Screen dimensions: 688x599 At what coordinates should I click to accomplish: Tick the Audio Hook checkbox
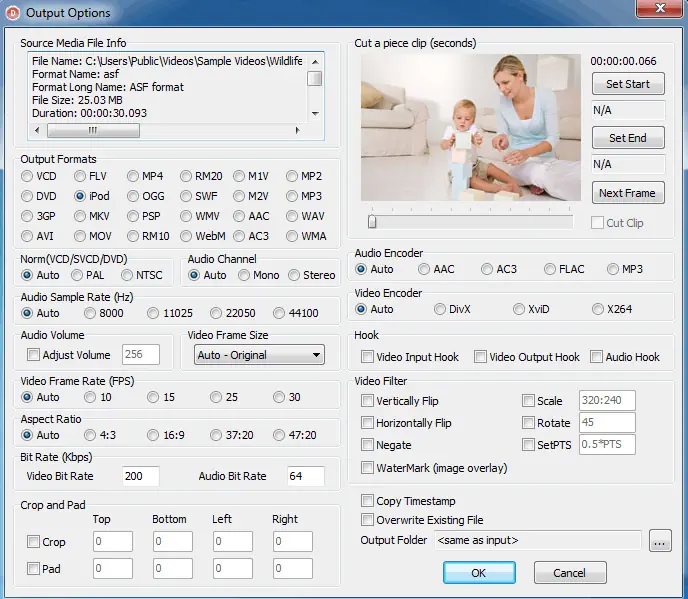596,357
